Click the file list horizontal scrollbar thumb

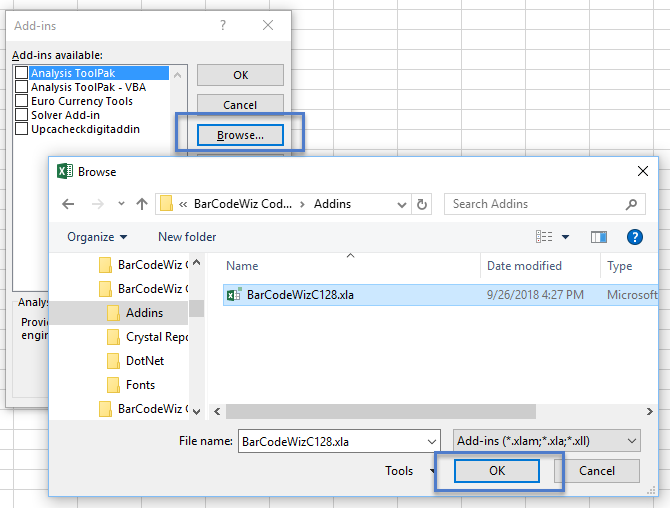381,412
